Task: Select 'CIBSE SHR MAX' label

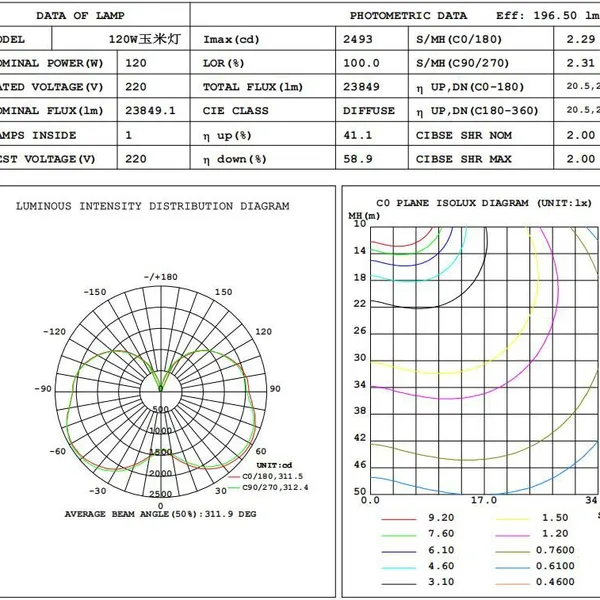Action: [x=464, y=159]
